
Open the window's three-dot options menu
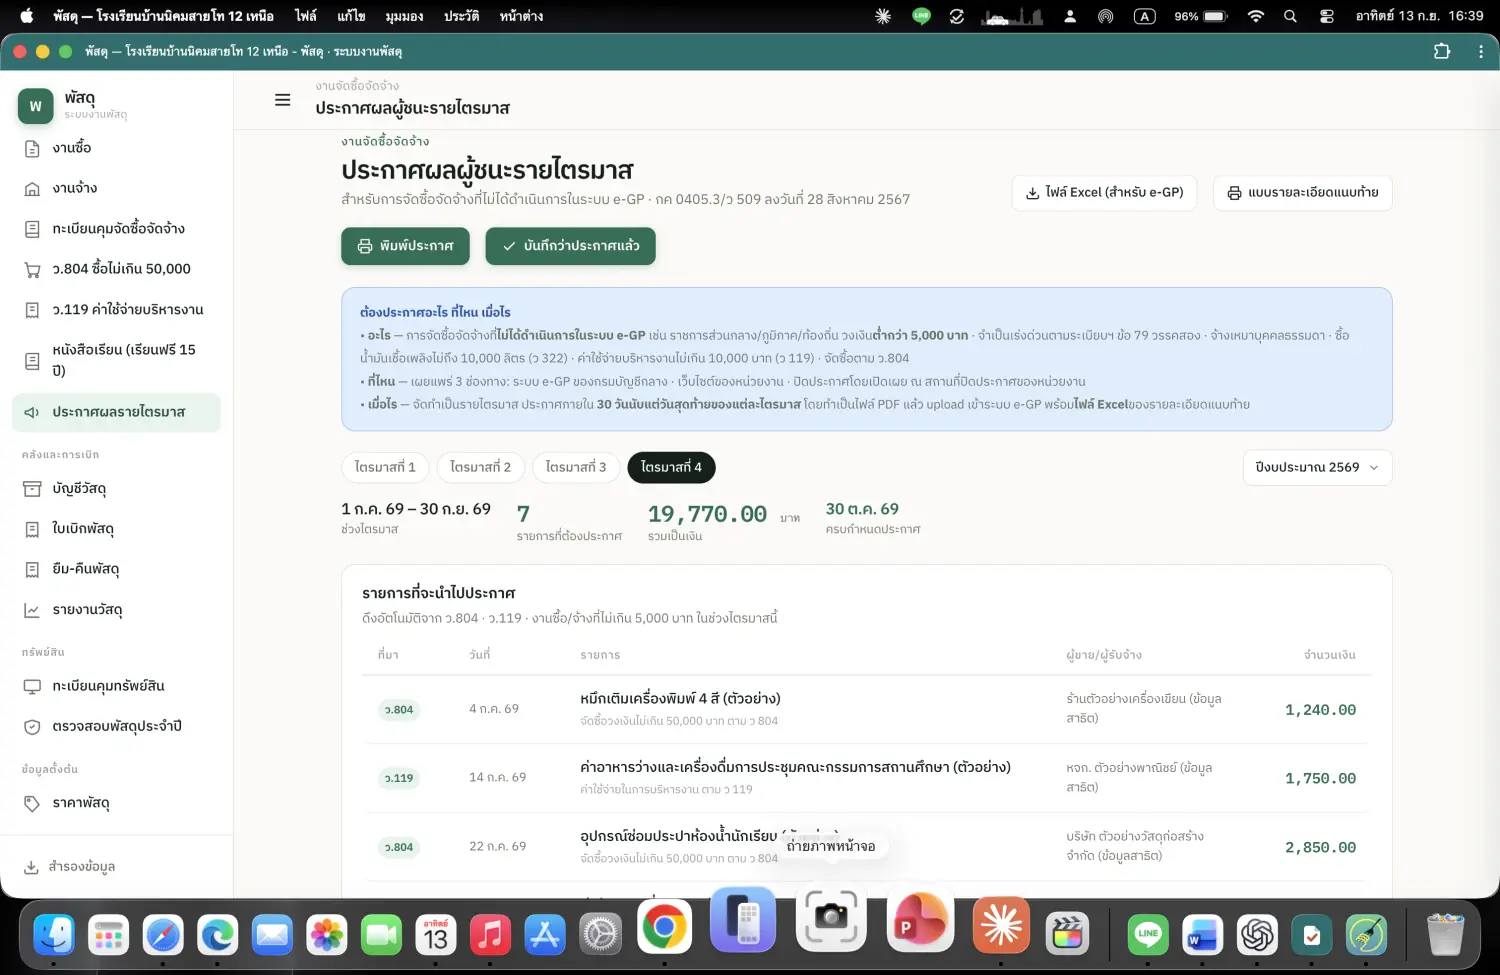click(x=1481, y=51)
